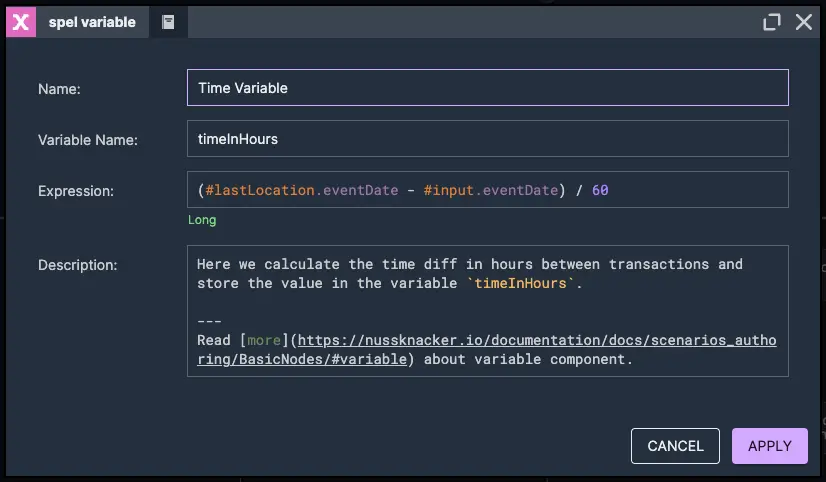Image resolution: width=826 pixels, height=482 pixels.
Task: Click #lastLocation in the expression
Action: tap(260, 190)
